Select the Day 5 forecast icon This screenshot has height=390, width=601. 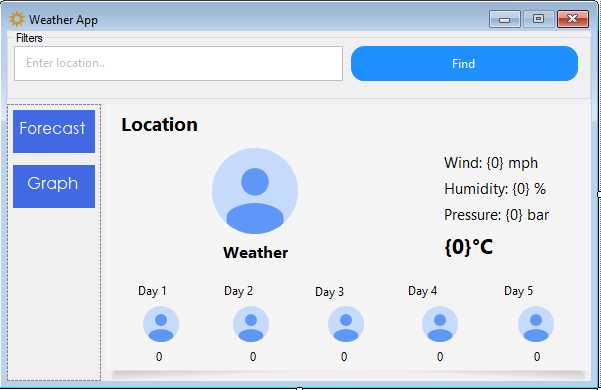coord(536,324)
